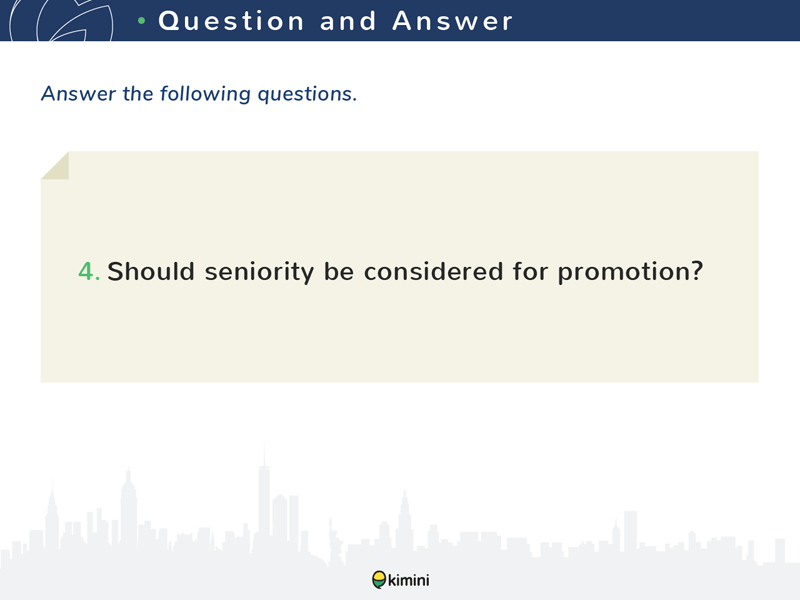Click the word 'considered' in the question

pos(434,271)
